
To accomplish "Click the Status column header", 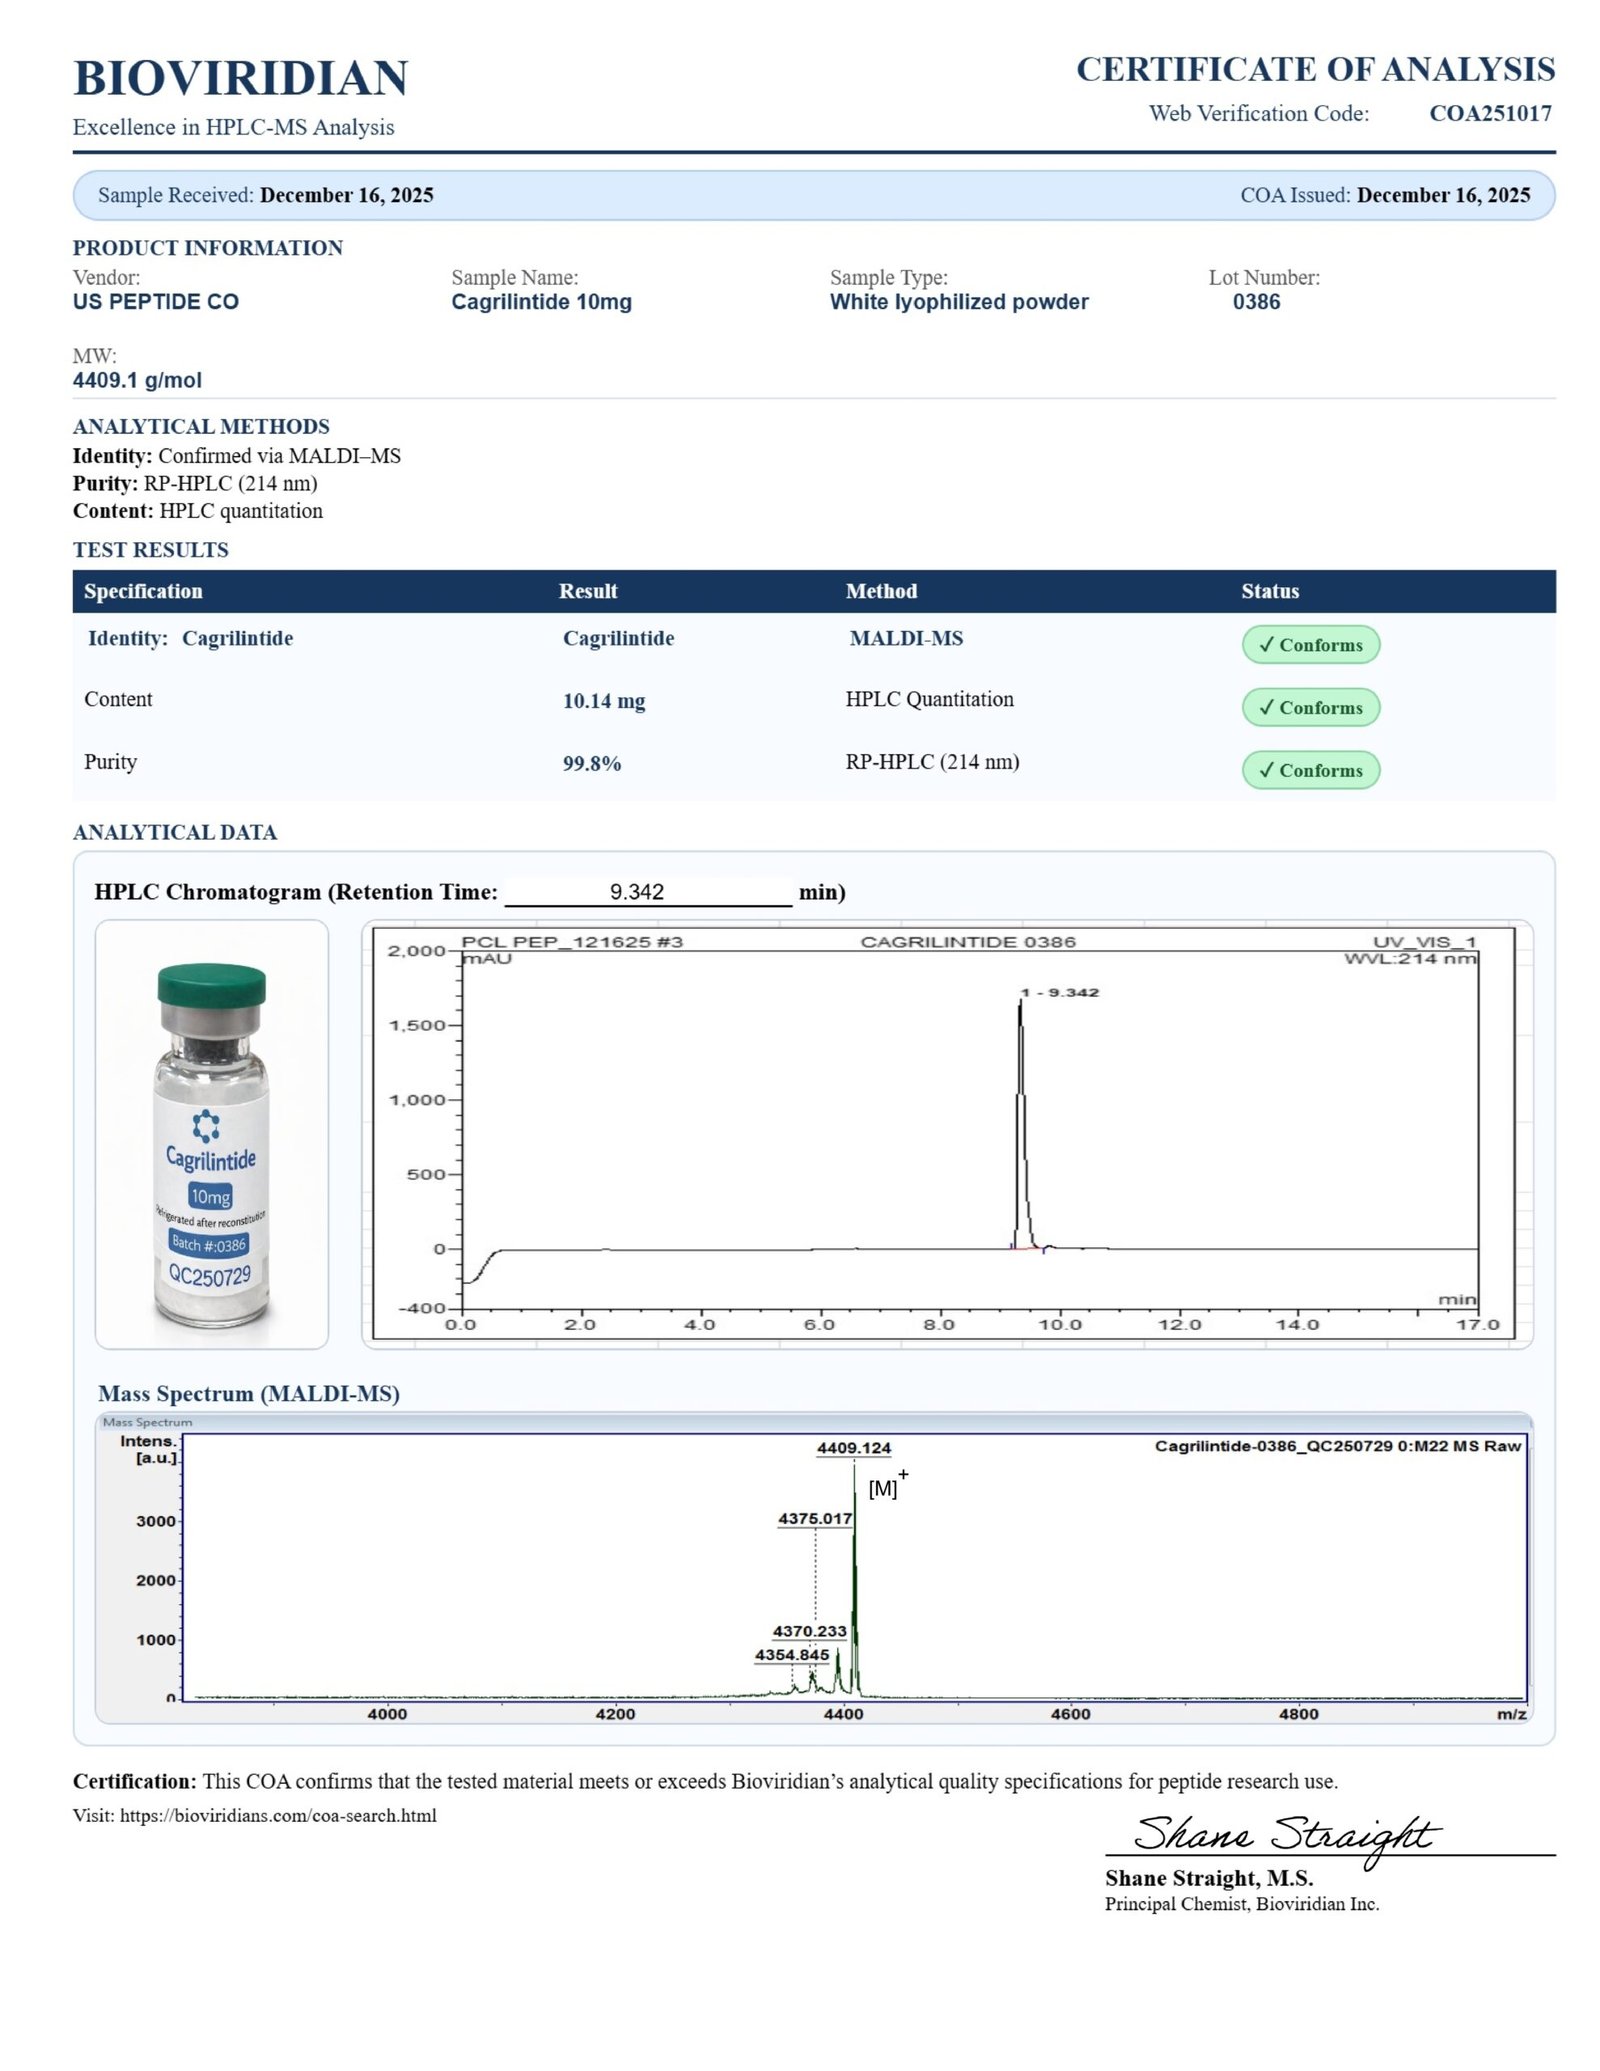I will 1270,591.
